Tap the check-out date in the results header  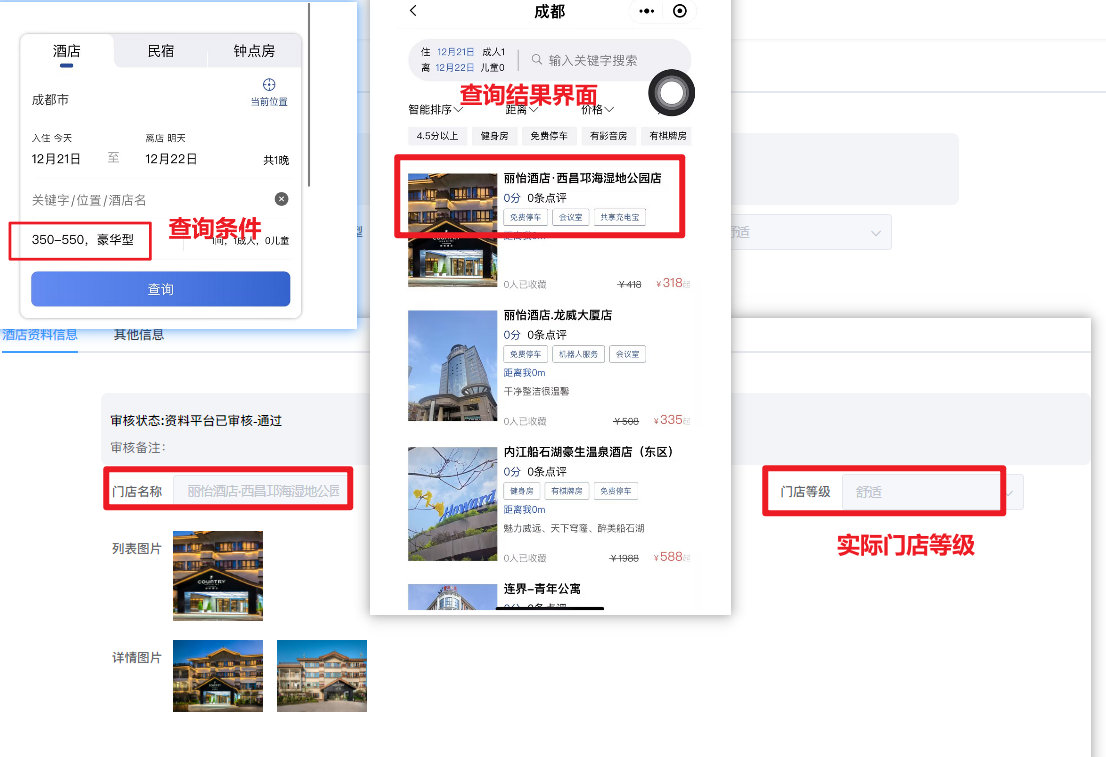[454, 68]
